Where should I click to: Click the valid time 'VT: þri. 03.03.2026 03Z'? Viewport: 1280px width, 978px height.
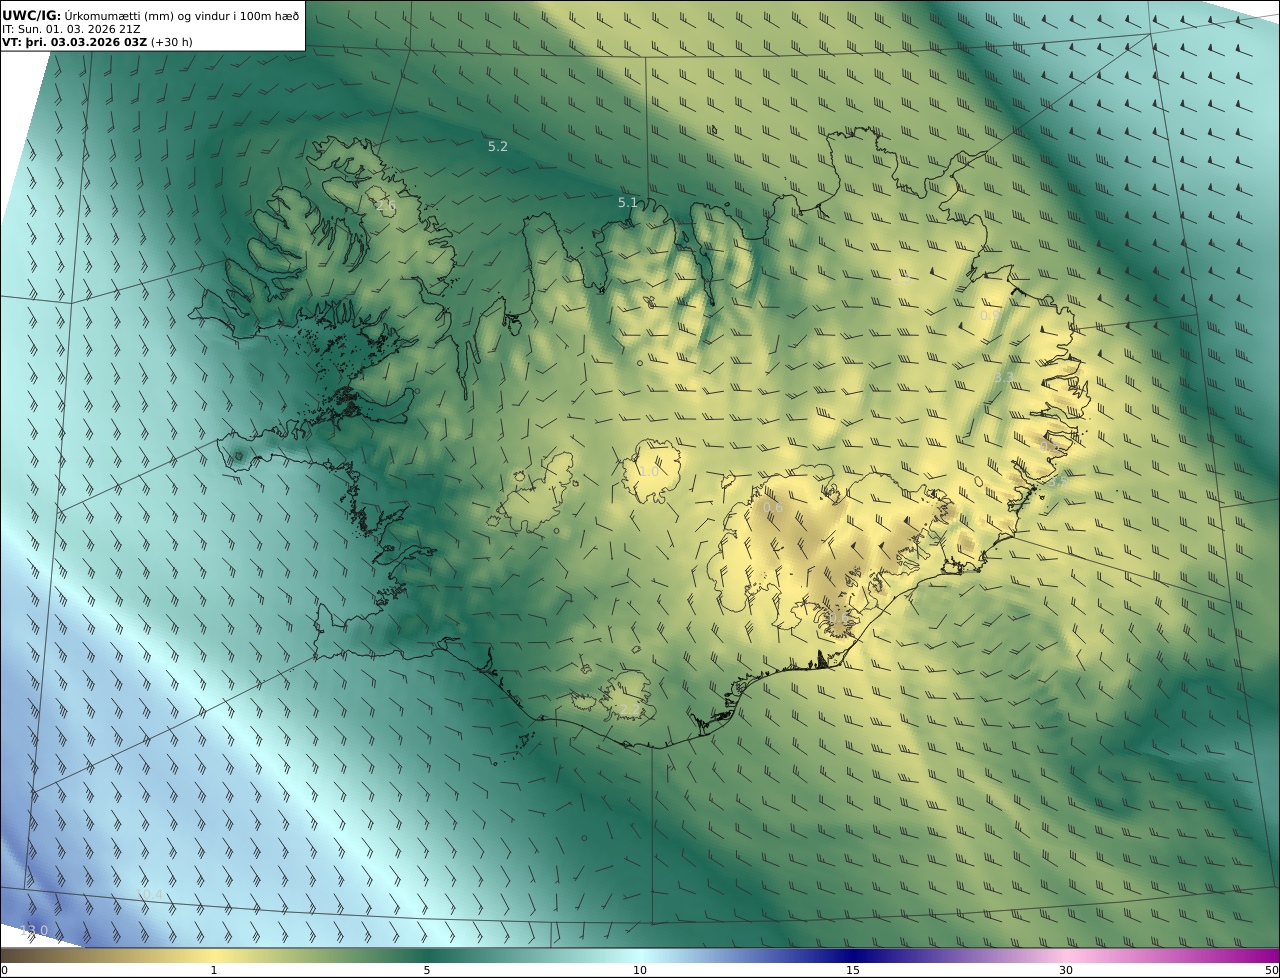(74, 42)
